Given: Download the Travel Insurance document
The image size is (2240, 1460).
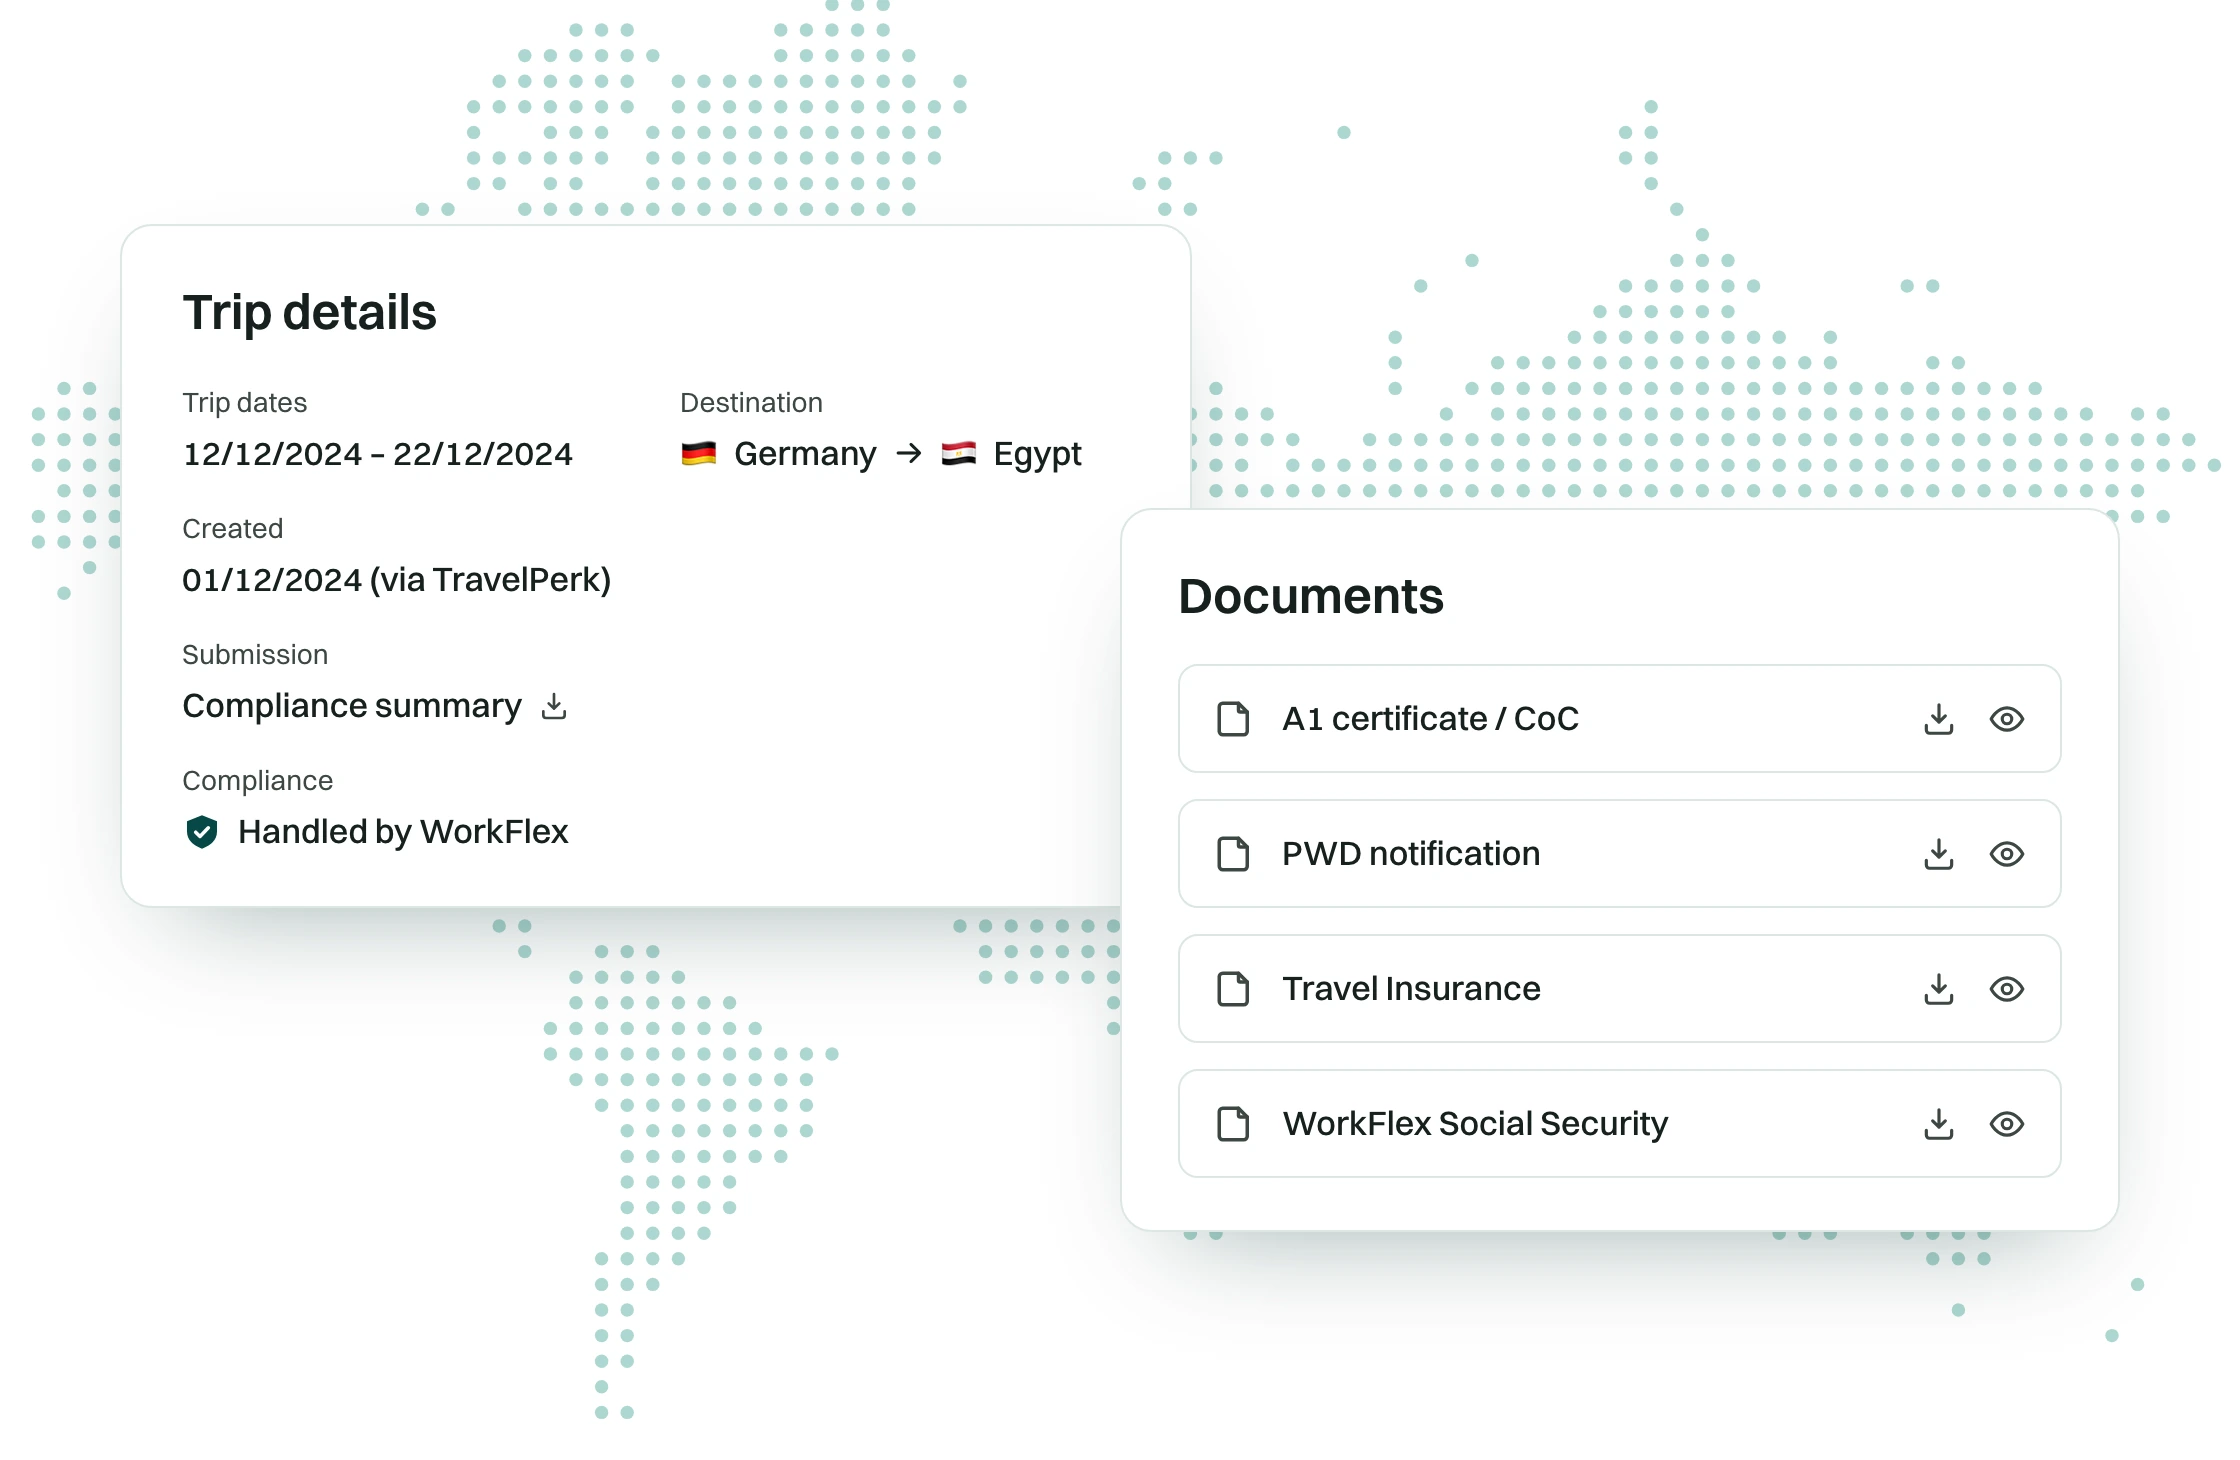Looking at the screenshot, I should [1938, 989].
